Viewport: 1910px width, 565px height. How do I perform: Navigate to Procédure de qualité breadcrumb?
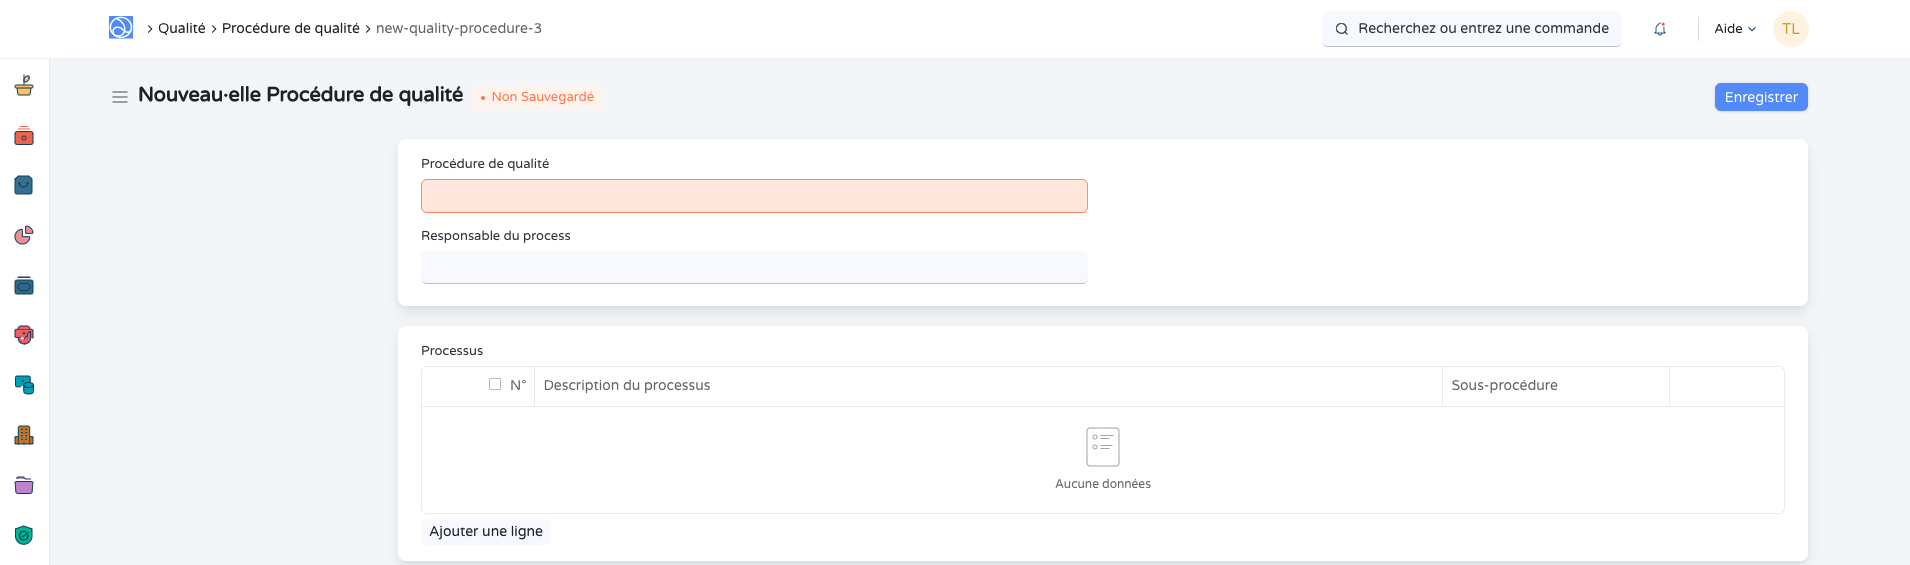tap(290, 28)
